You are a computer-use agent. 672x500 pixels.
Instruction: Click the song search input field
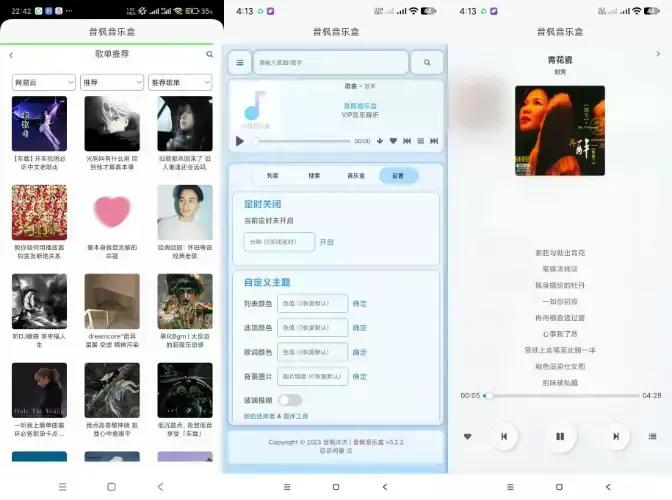[x=330, y=63]
